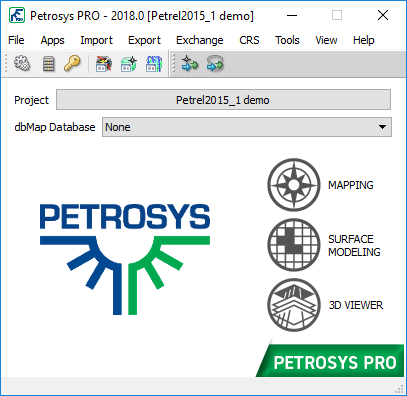This screenshot has height=396, width=407.
Task: Launch the Mapping compass icon
Action: (x=294, y=185)
